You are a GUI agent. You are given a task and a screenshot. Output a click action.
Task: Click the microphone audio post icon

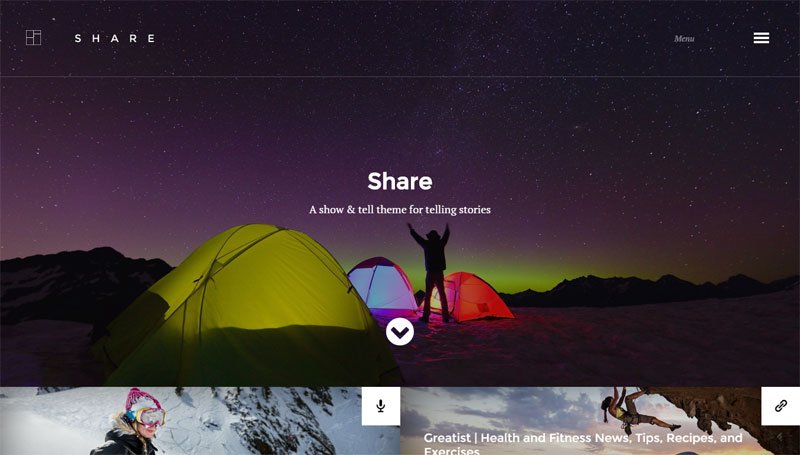tap(381, 406)
